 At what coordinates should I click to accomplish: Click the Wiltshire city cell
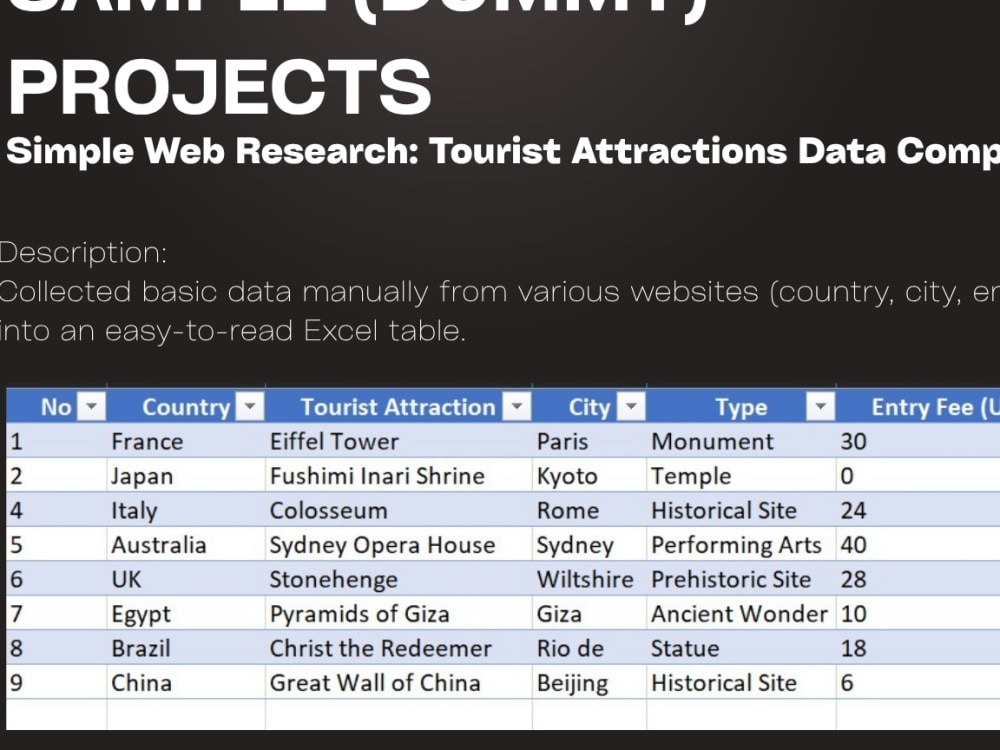coord(589,579)
